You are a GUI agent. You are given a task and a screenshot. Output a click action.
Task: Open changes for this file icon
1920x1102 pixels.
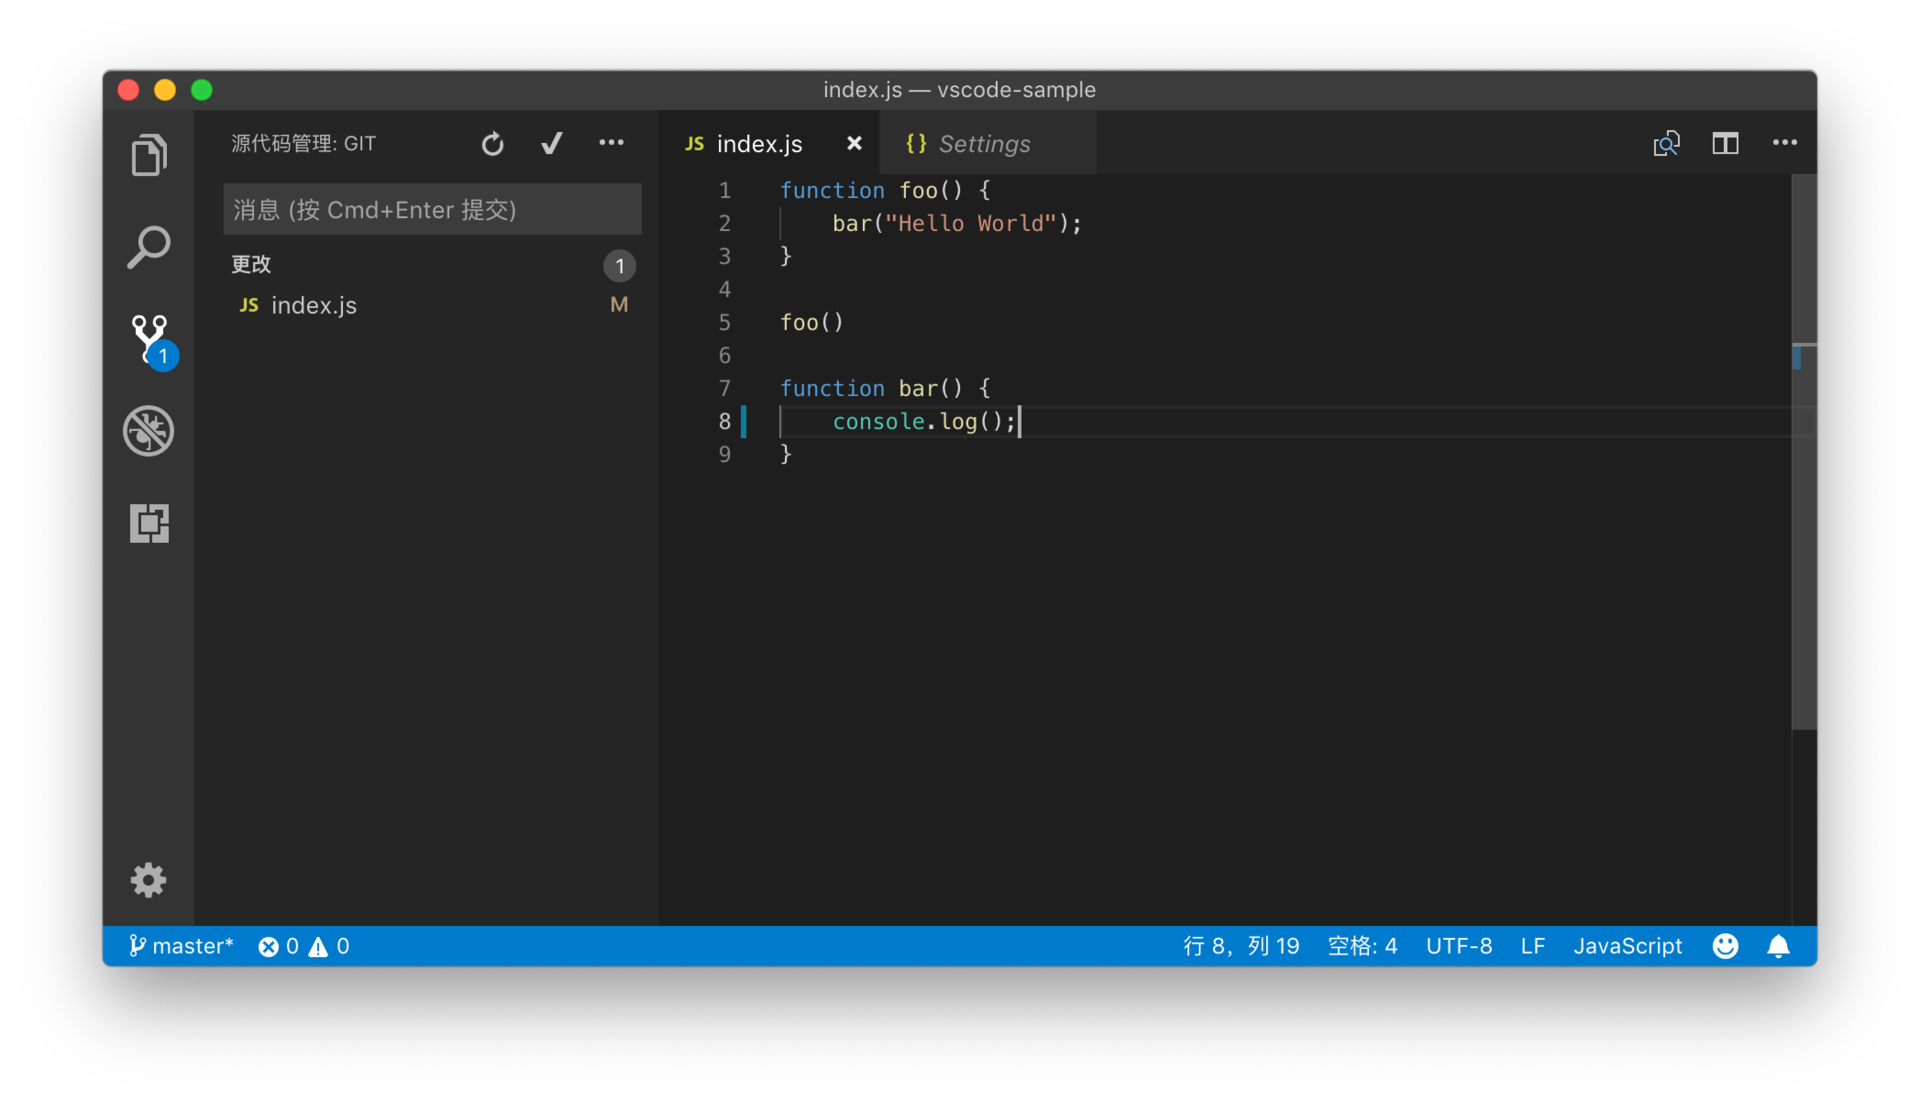click(1666, 143)
